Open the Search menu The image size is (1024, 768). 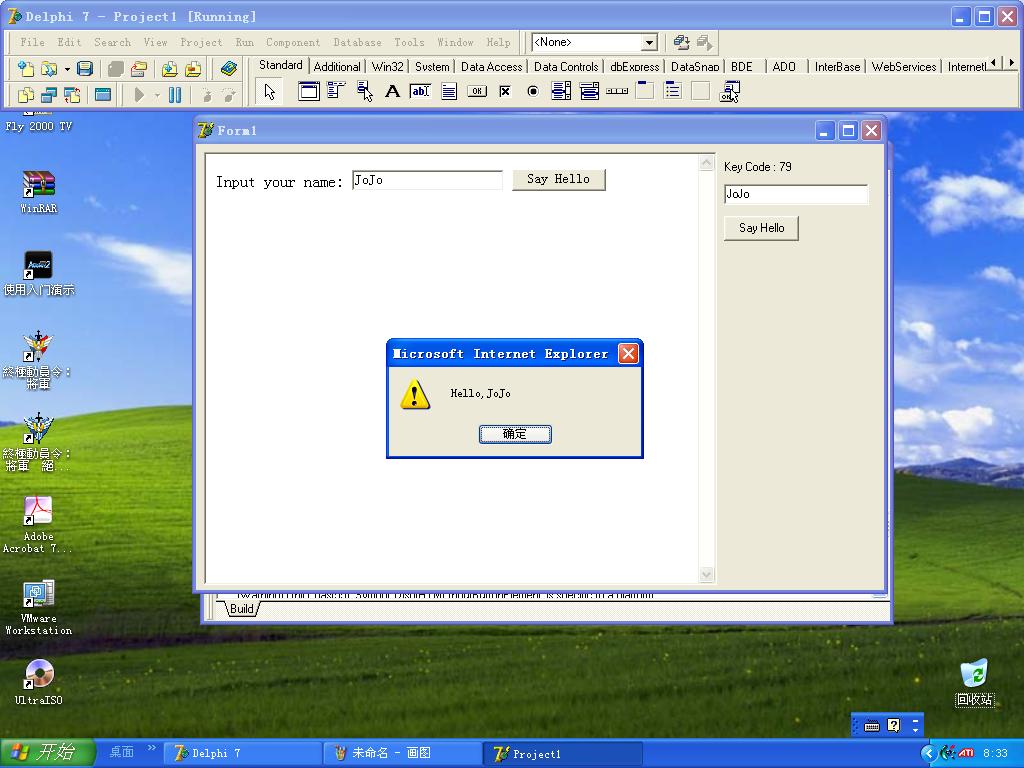pyautogui.click(x=112, y=42)
